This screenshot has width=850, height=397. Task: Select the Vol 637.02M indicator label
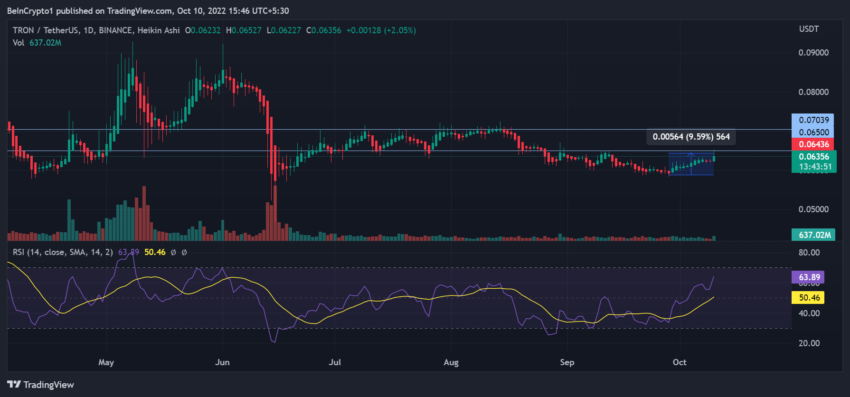pyautogui.click(x=37, y=42)
